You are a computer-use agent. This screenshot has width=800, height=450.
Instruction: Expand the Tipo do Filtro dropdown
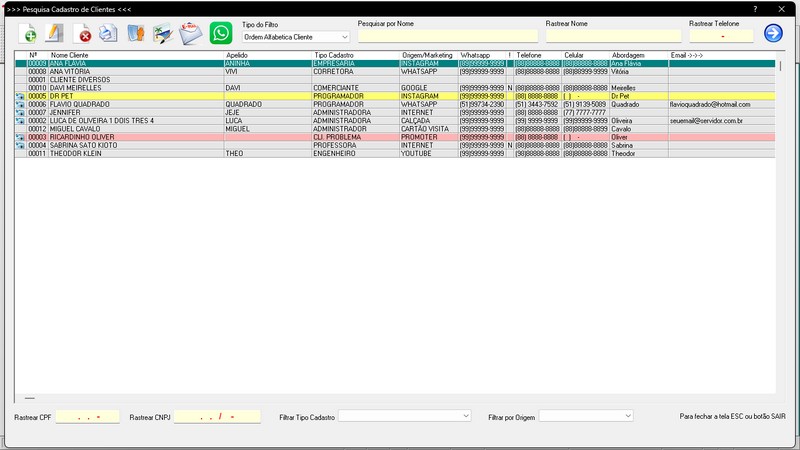pyautogui.click(x=295, y=37)
